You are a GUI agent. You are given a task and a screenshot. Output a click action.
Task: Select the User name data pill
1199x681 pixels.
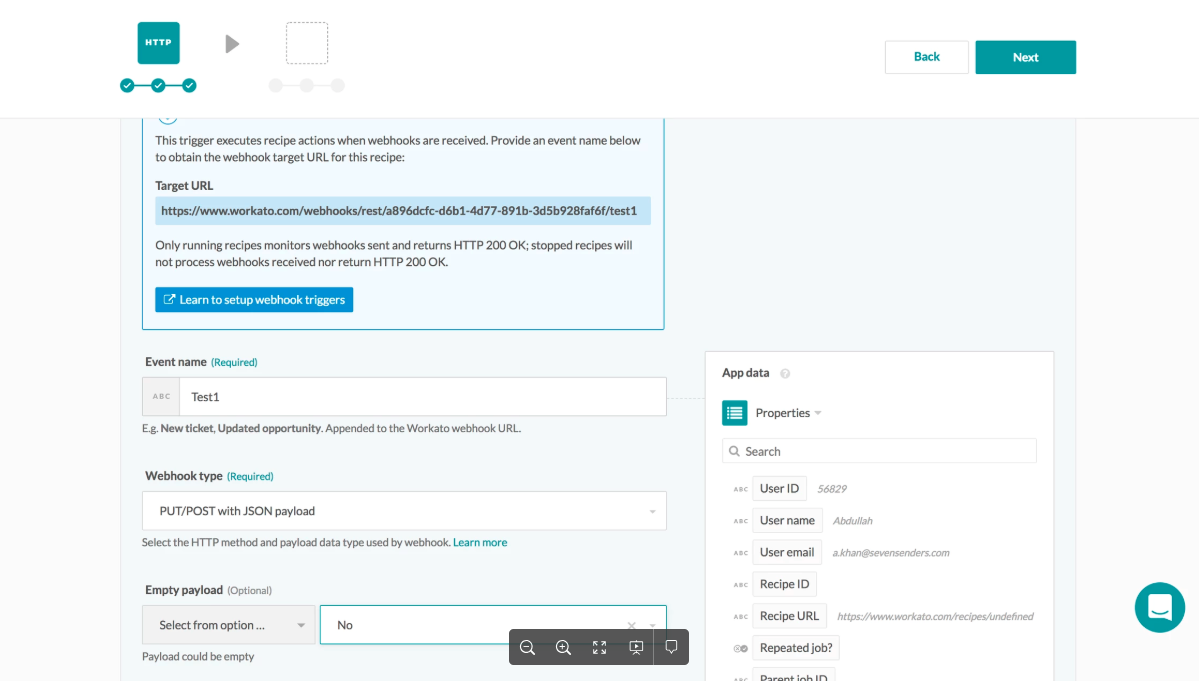pos(787,520)
